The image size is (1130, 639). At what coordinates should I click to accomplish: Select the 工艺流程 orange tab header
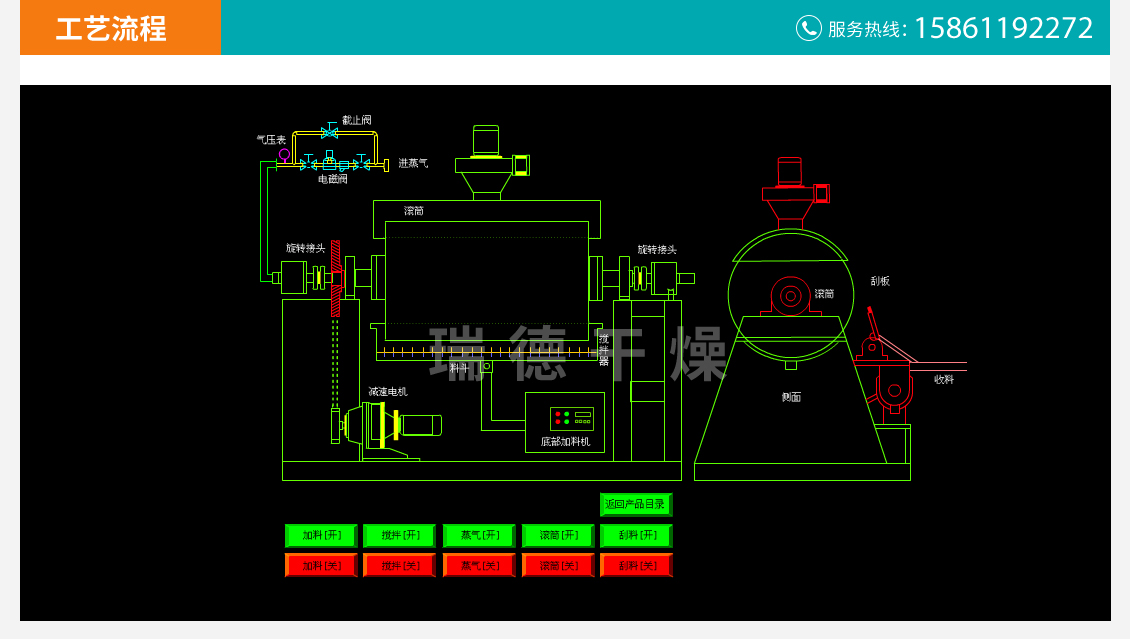111,28
